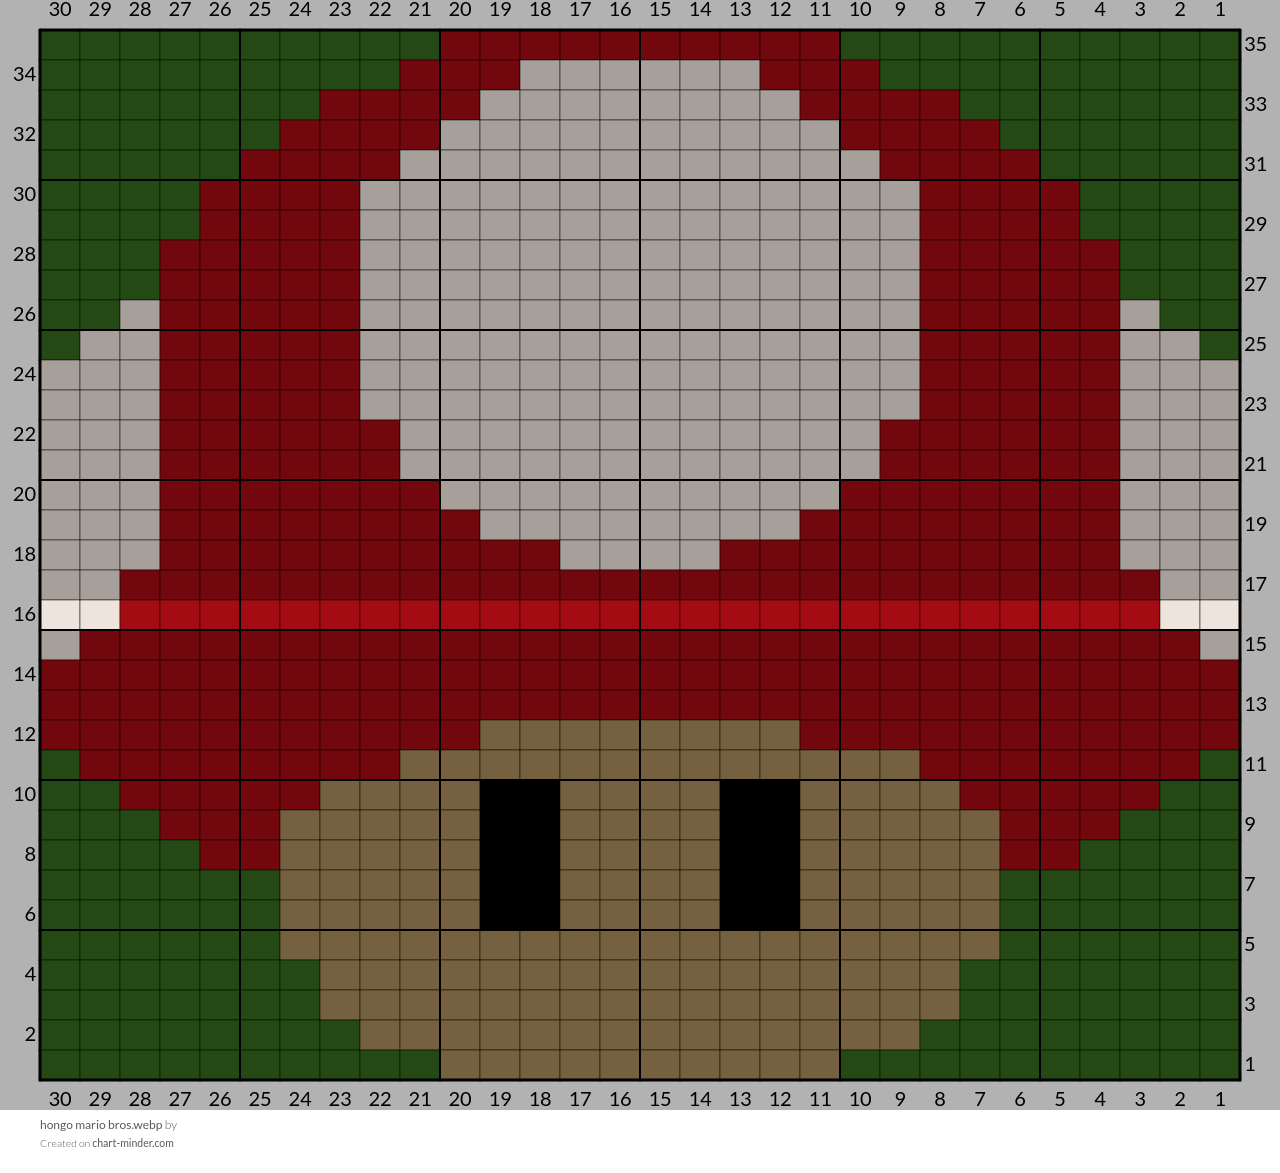This screenshot has width=1280, height=1173.
Task: Click the left black eye block of the mushroom
Action: pyautogui.click(x=520, y=855)
